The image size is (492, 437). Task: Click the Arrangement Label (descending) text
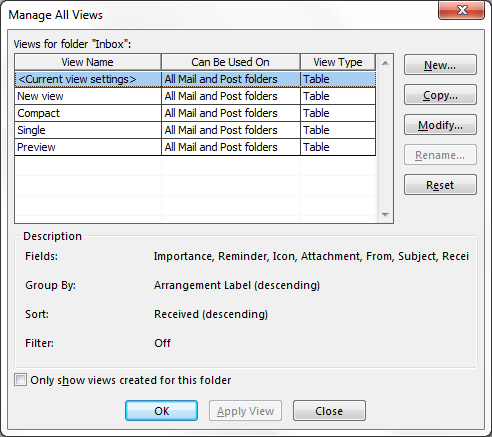pos(237,285)
